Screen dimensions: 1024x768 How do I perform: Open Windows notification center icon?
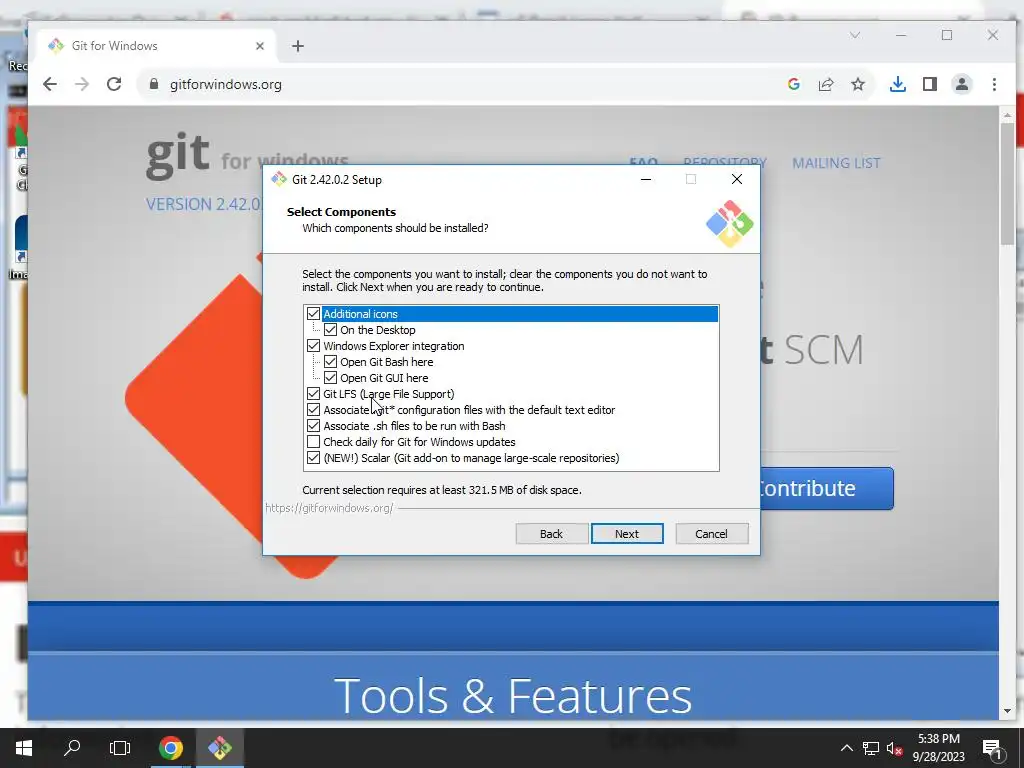(x=992, y=749)
